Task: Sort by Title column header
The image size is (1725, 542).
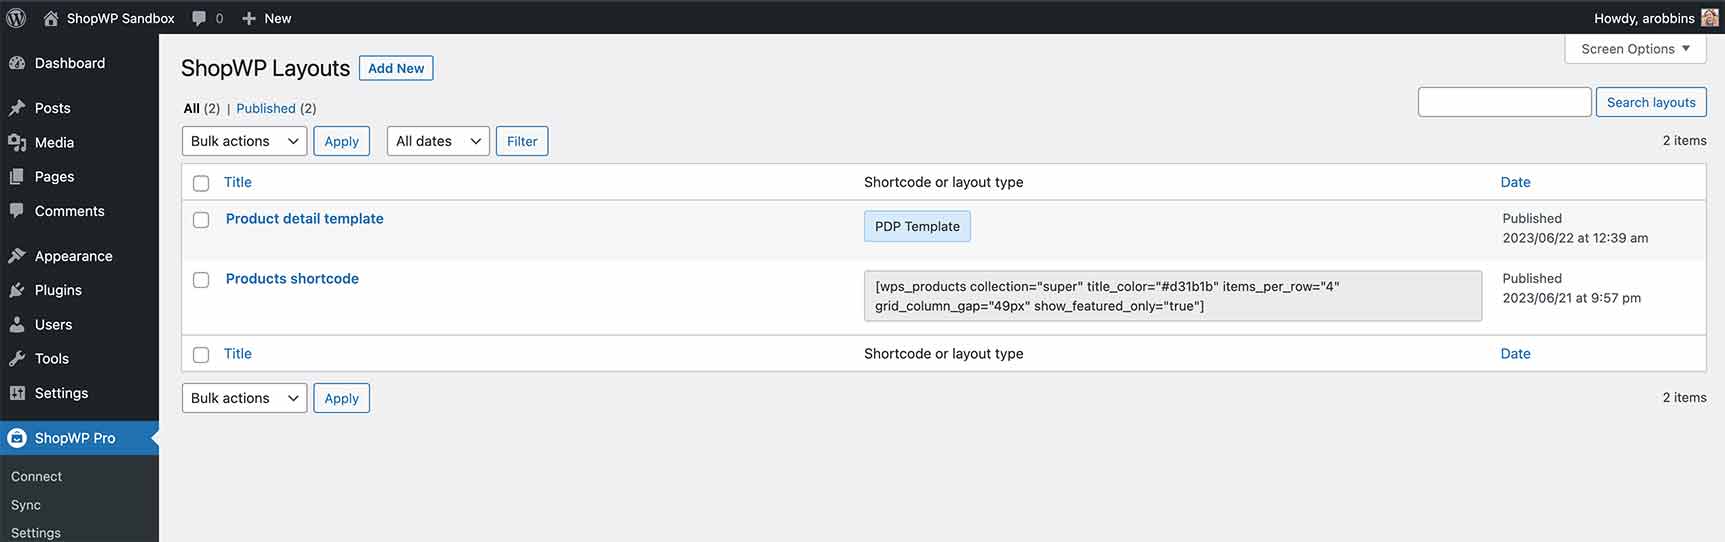Action: (x=238, y=182)
